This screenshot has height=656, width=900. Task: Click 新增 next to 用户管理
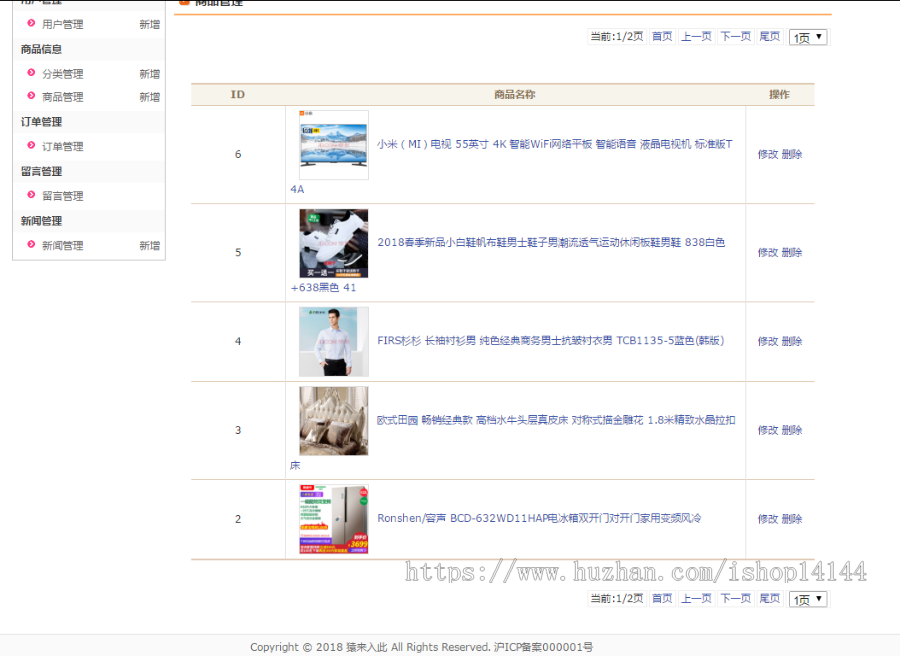point(148,24)
